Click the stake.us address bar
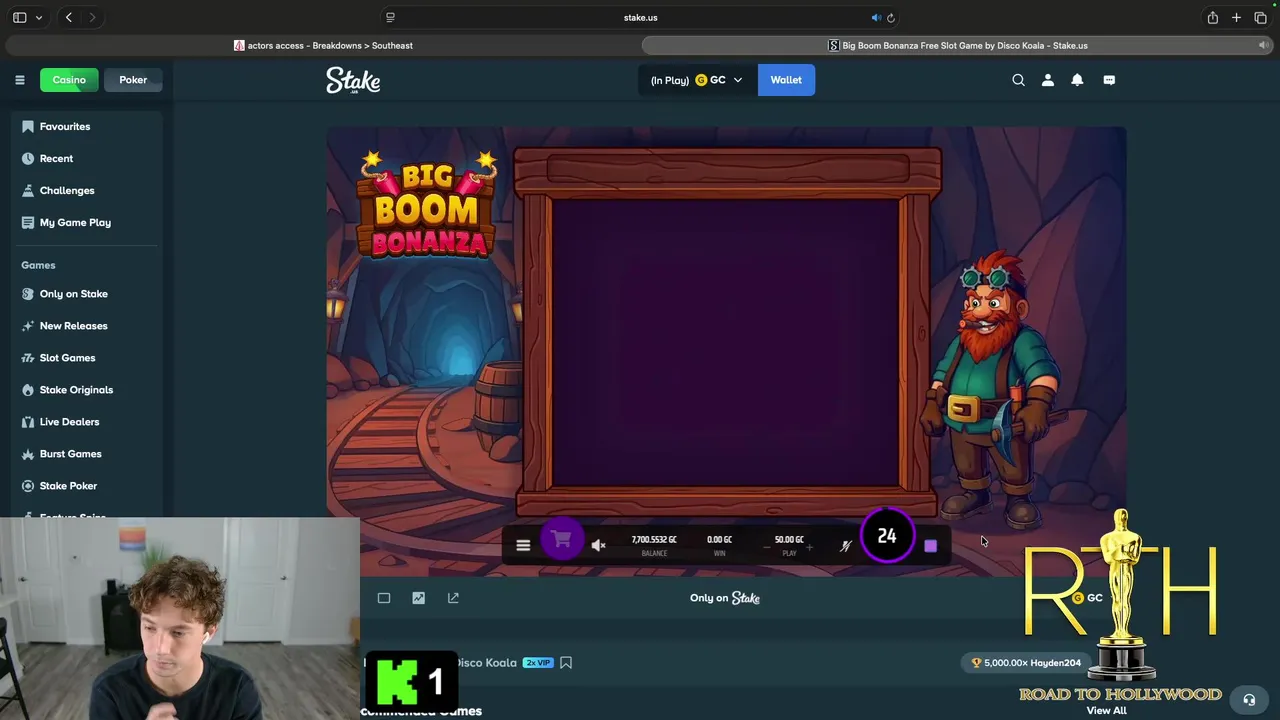The image size is (1280, 720). (640, 17)
